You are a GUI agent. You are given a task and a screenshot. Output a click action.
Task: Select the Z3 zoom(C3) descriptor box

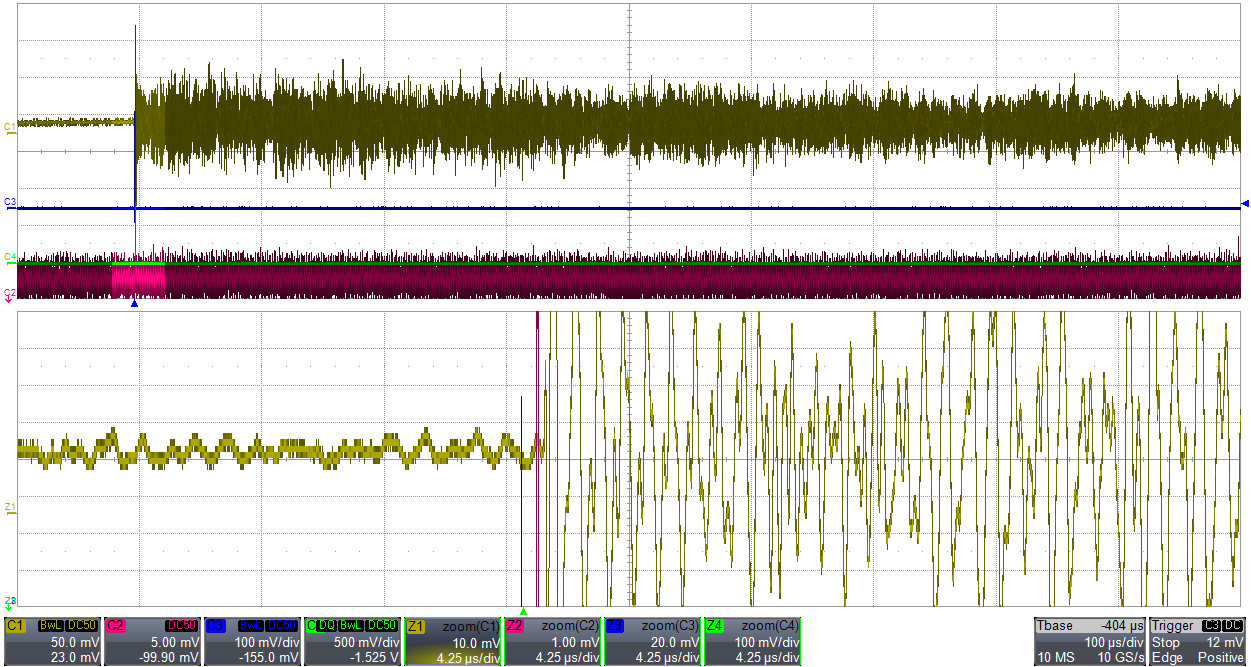pyautogui.click(x=653, y=641)
